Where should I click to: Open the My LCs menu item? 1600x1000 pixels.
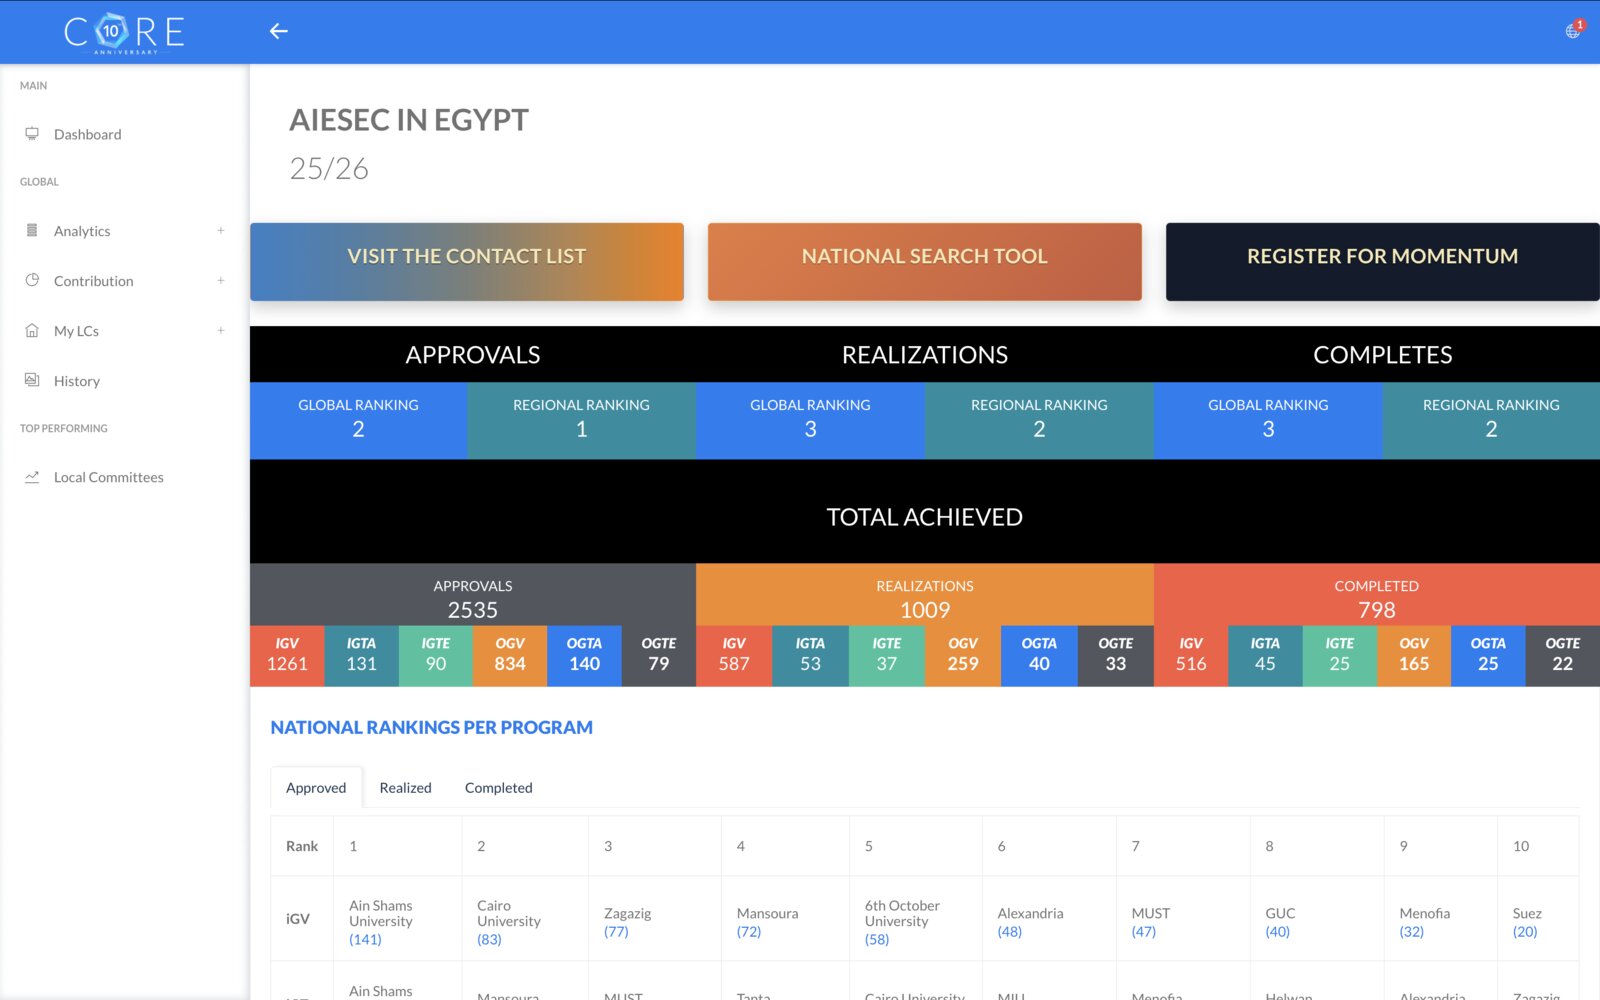pos(124,331)
